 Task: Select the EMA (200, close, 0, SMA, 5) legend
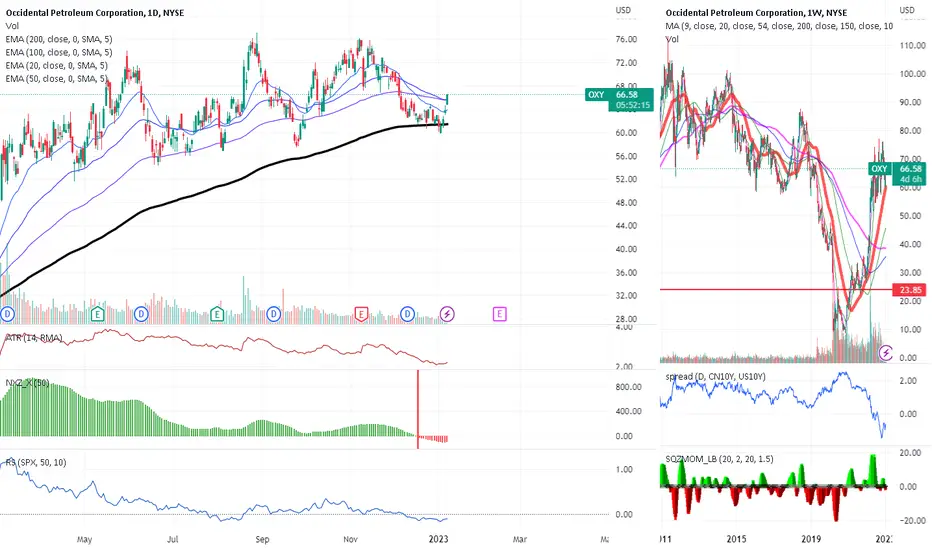click(x=59, y=39)
